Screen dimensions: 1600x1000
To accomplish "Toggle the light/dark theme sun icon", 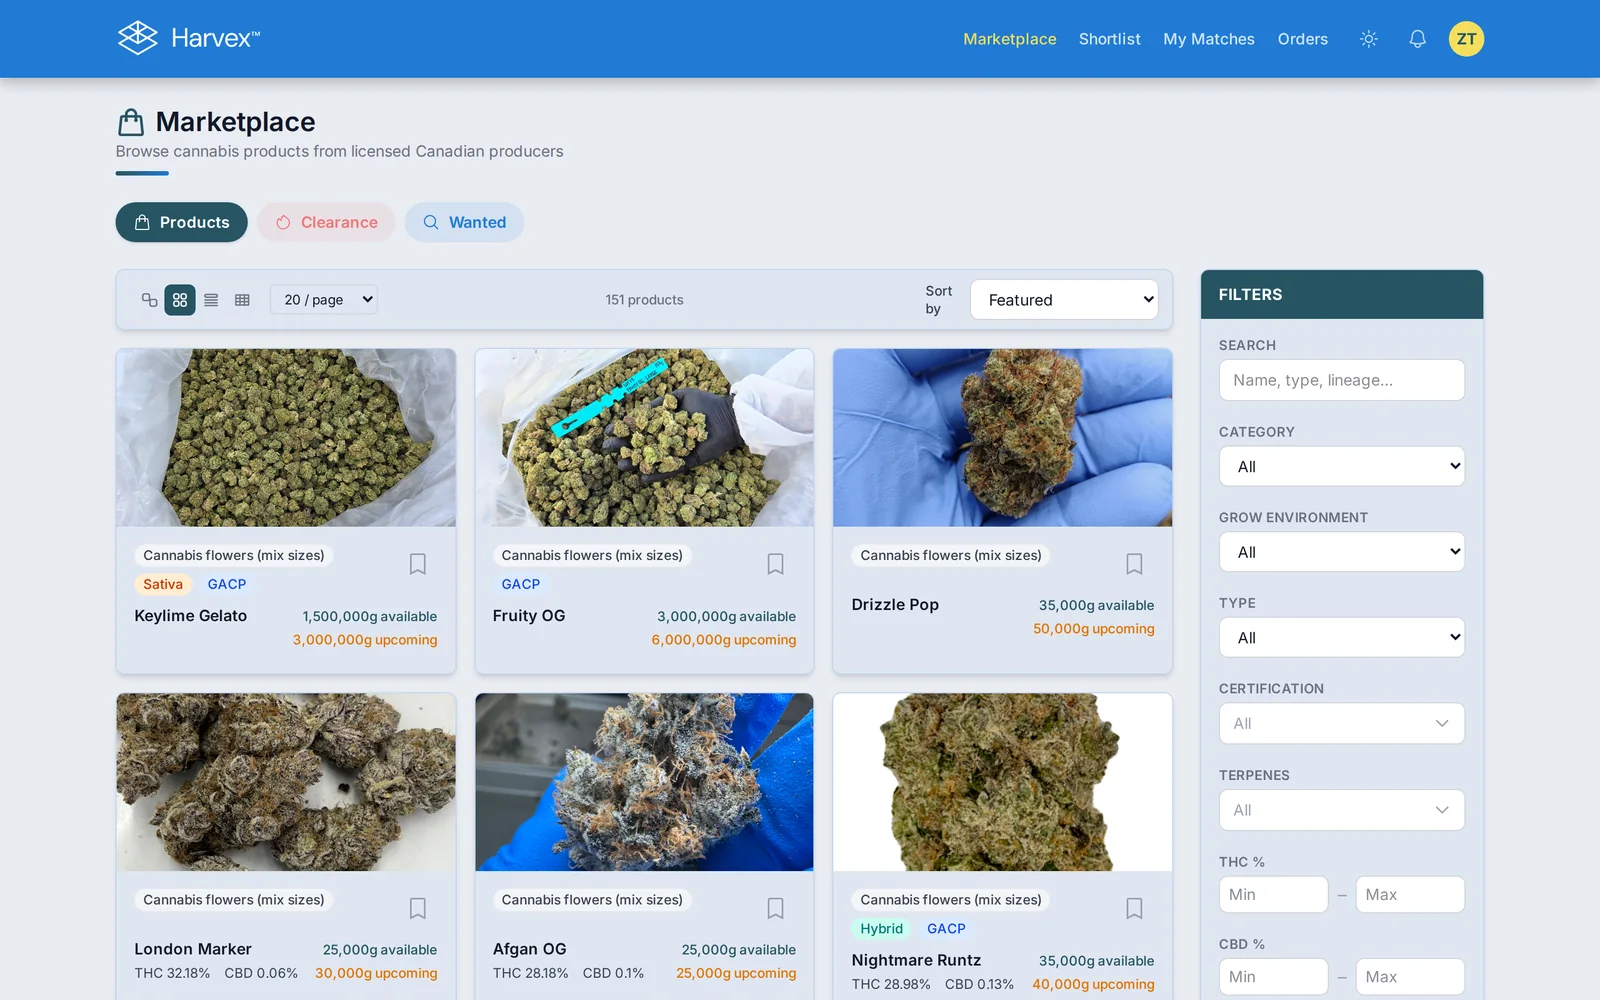I will (x=1369, y=39).
